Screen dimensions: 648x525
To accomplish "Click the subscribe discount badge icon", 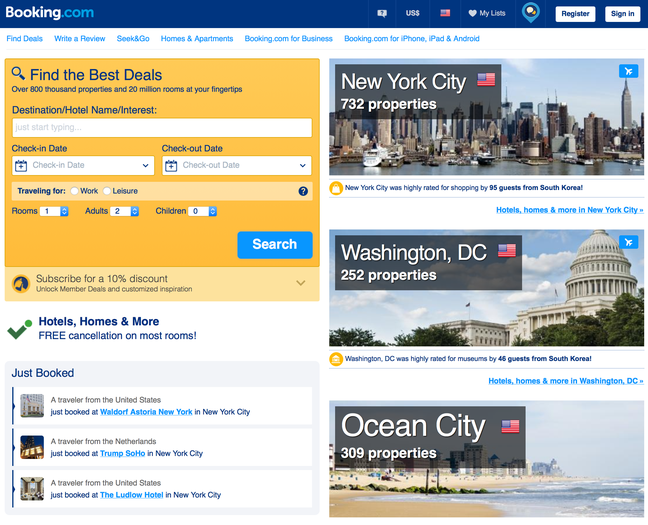I will click(21, 284).
